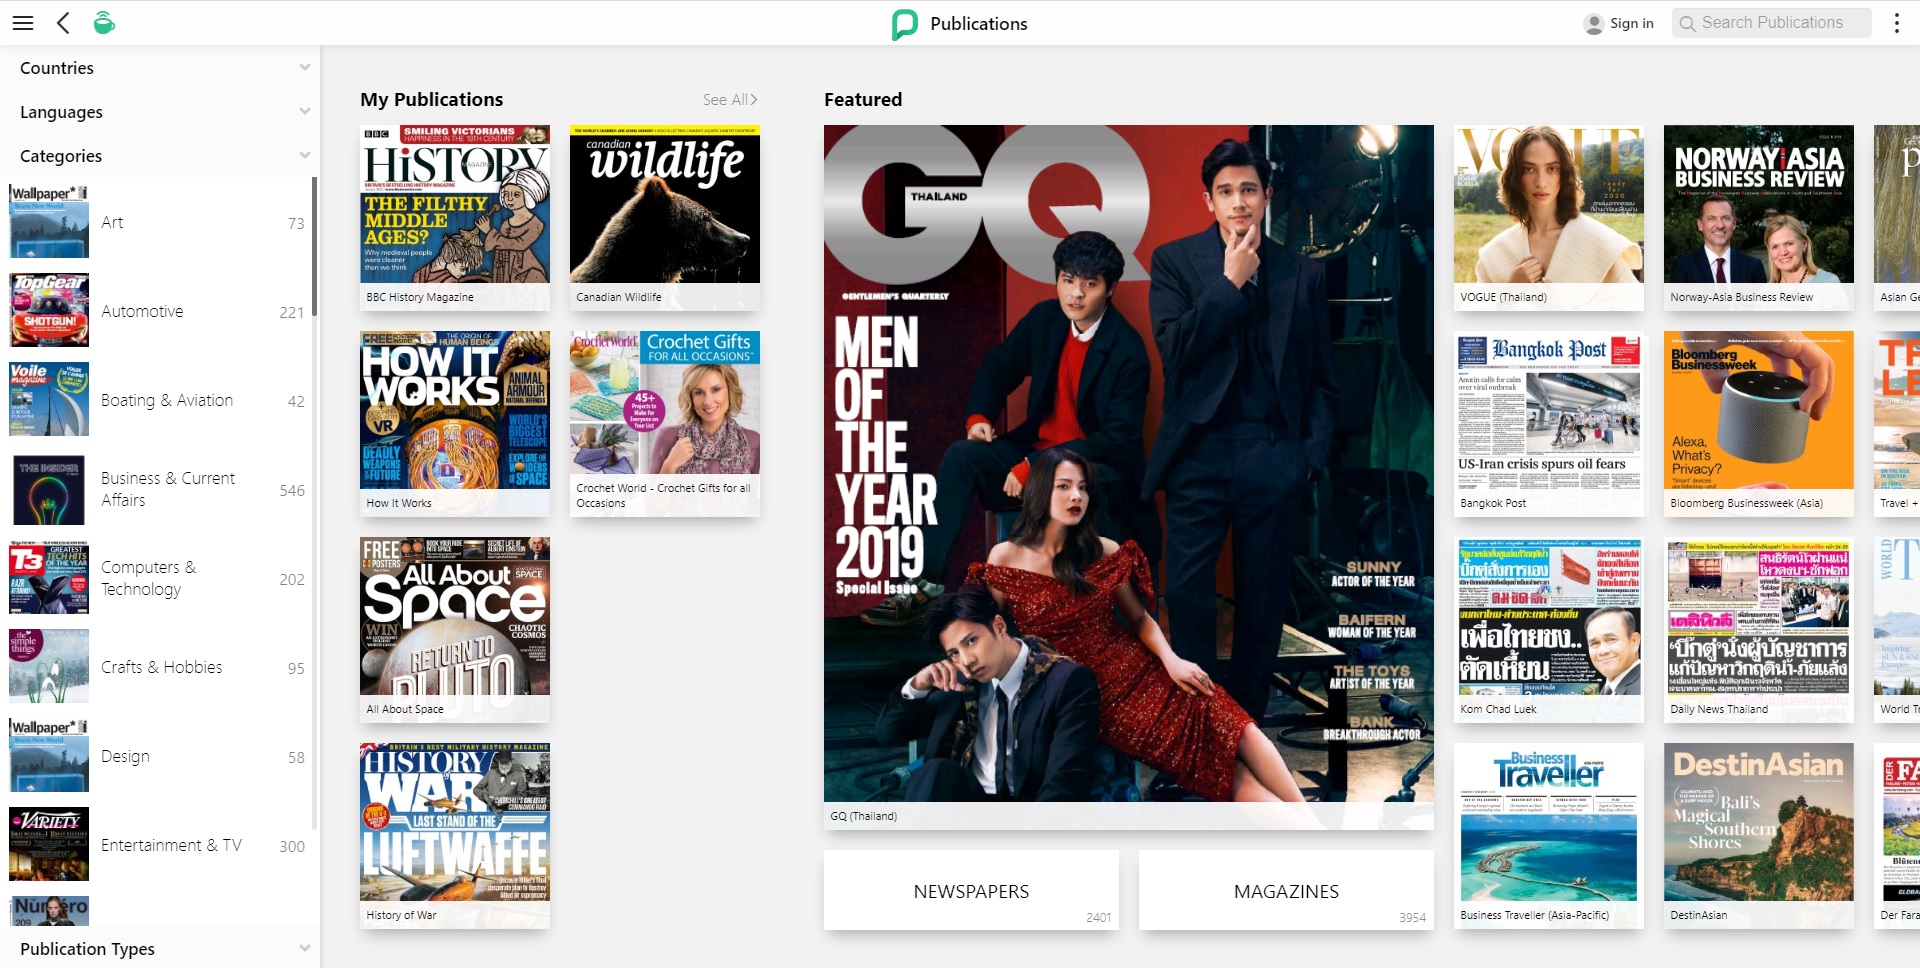This screenshot has height=968, width=1920.
Task: Open History of War cover
Action: (x=455, y=835)
